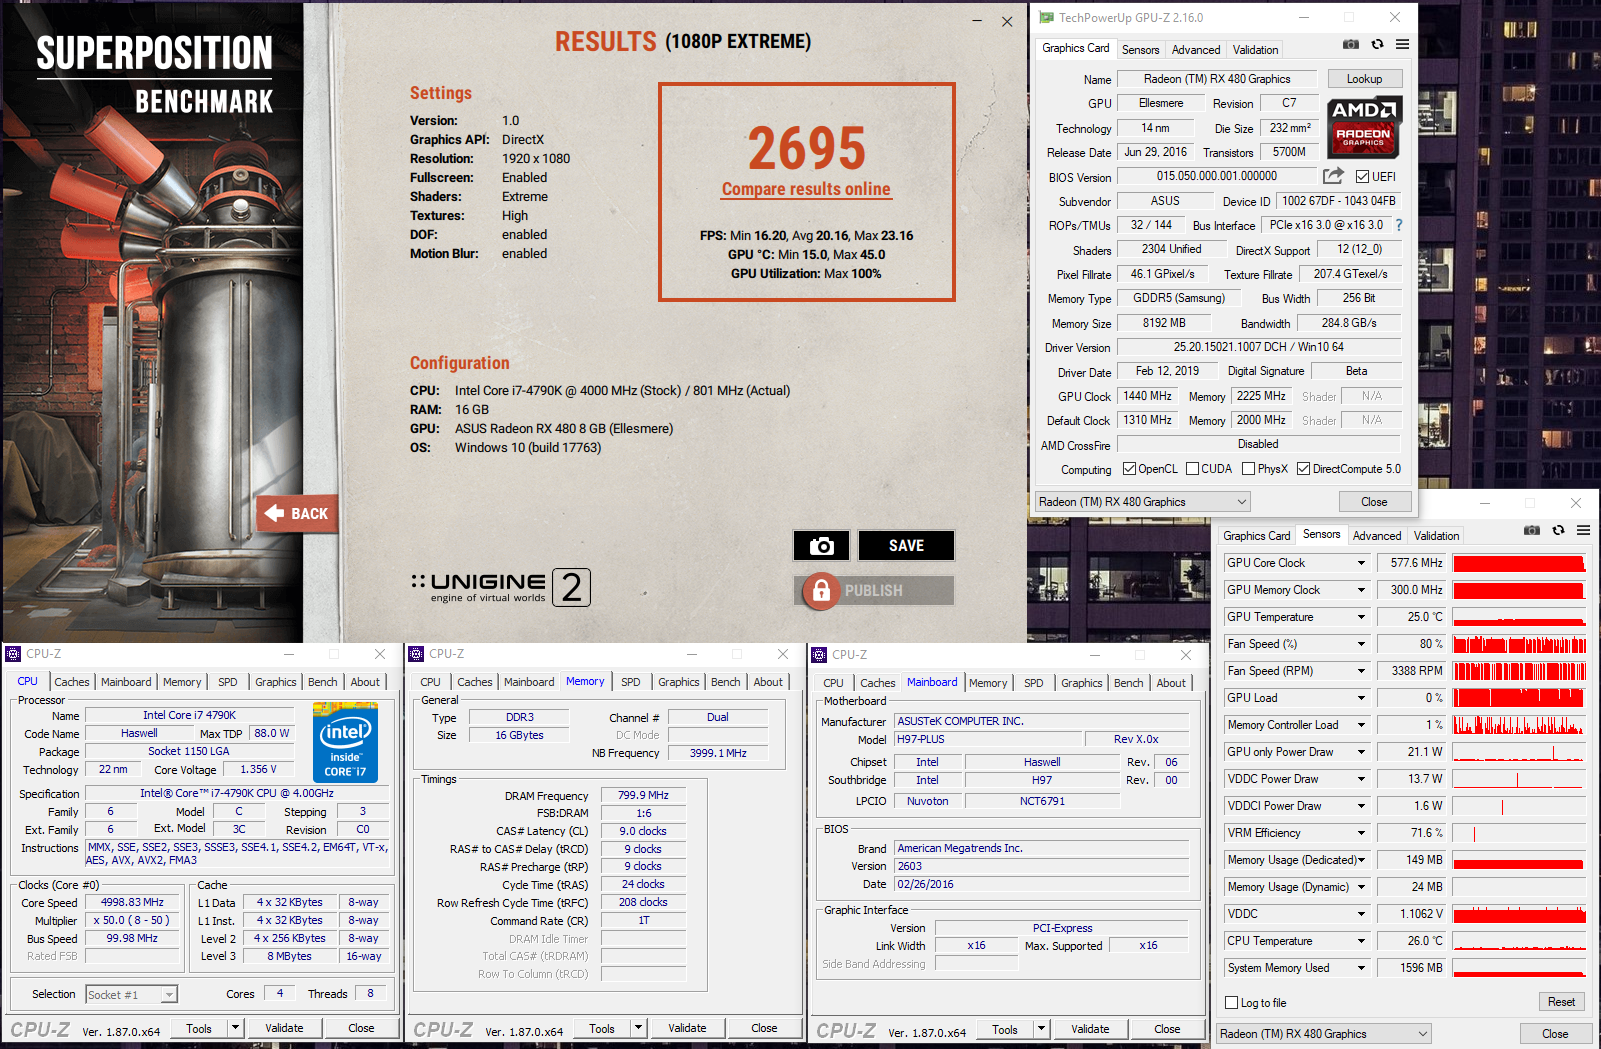Screen dimensions: 1601x1049
Task: Click the Bus Interface question mark icon
Action: coord(1399,225)
